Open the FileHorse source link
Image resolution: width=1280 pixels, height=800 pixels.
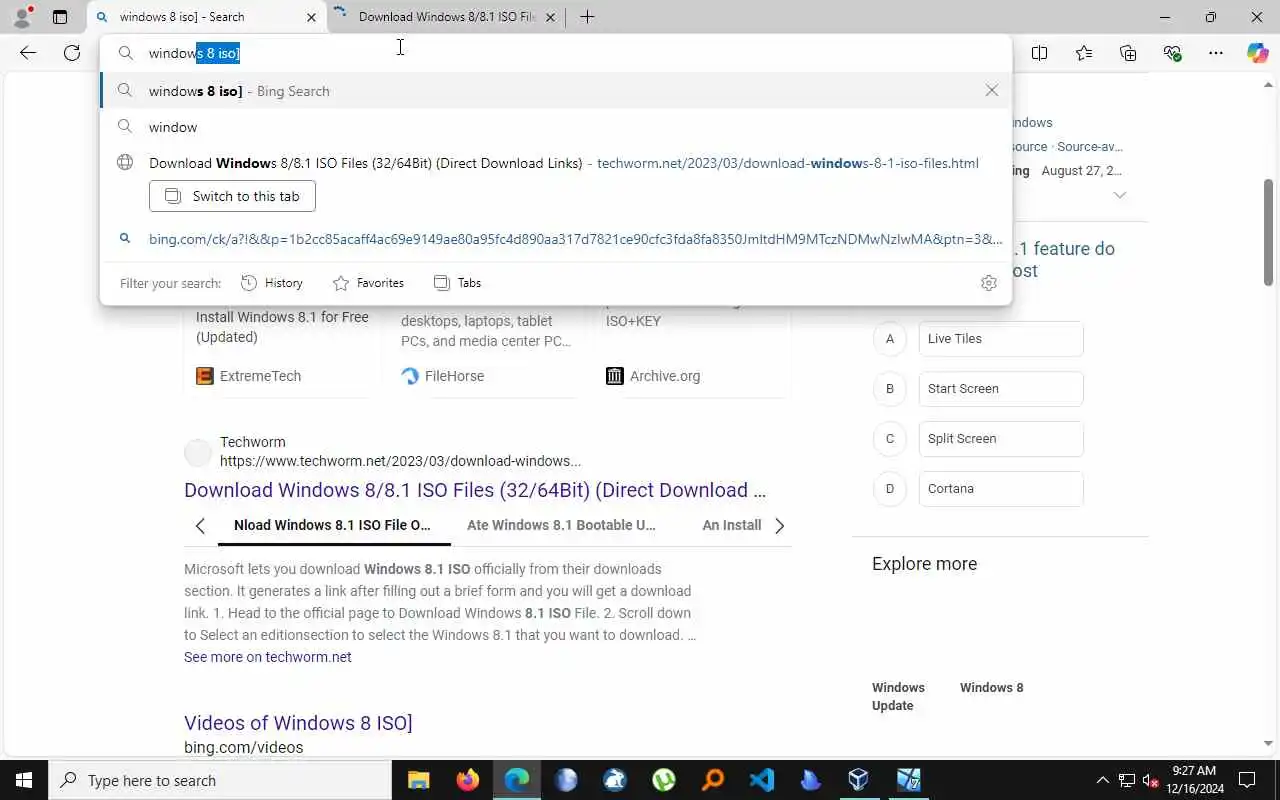(443, 376)
